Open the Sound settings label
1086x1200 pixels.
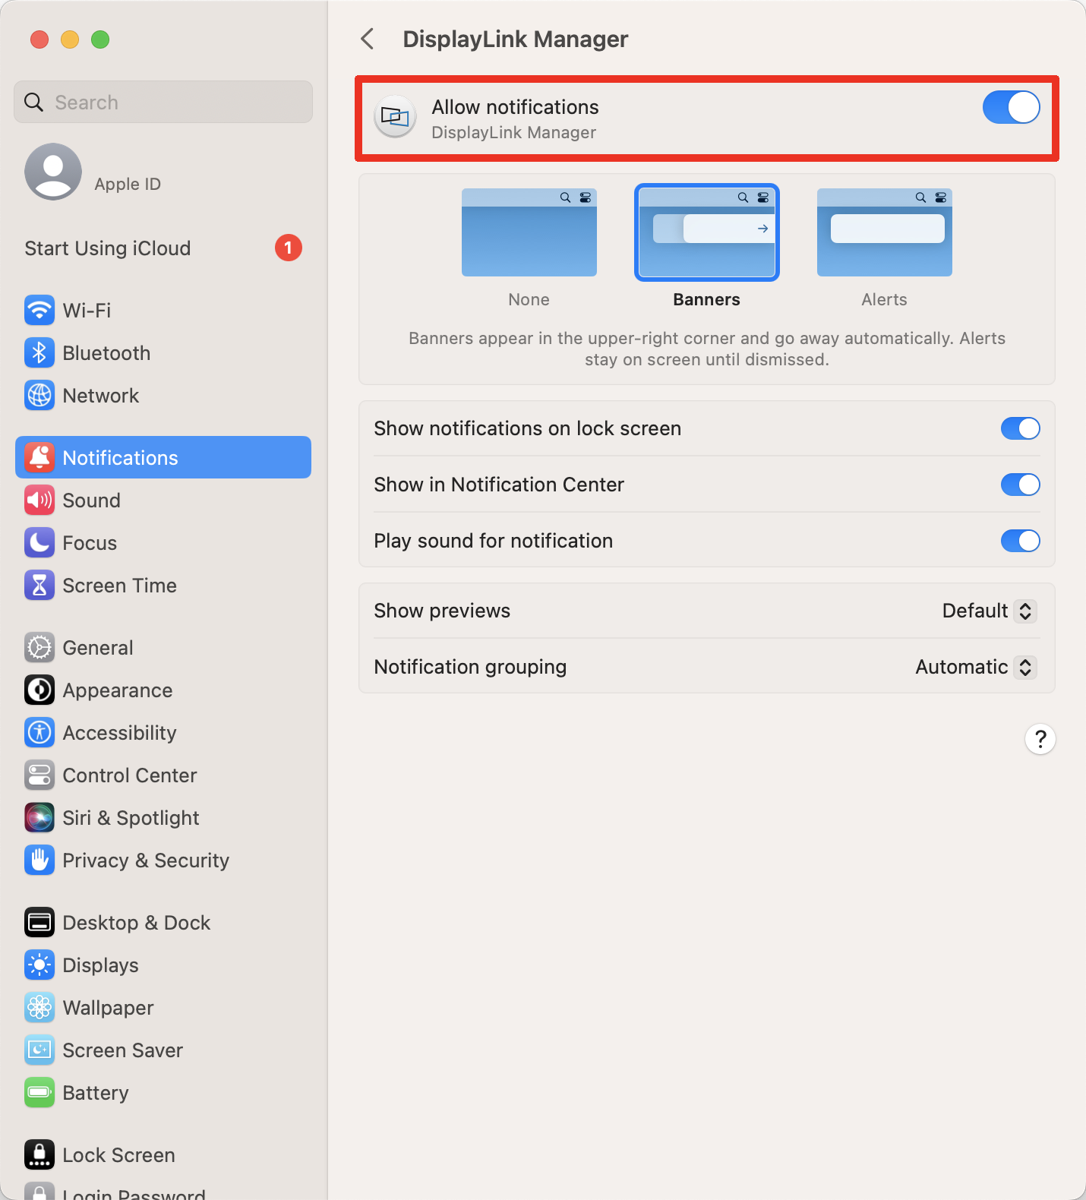coord(91,500)
